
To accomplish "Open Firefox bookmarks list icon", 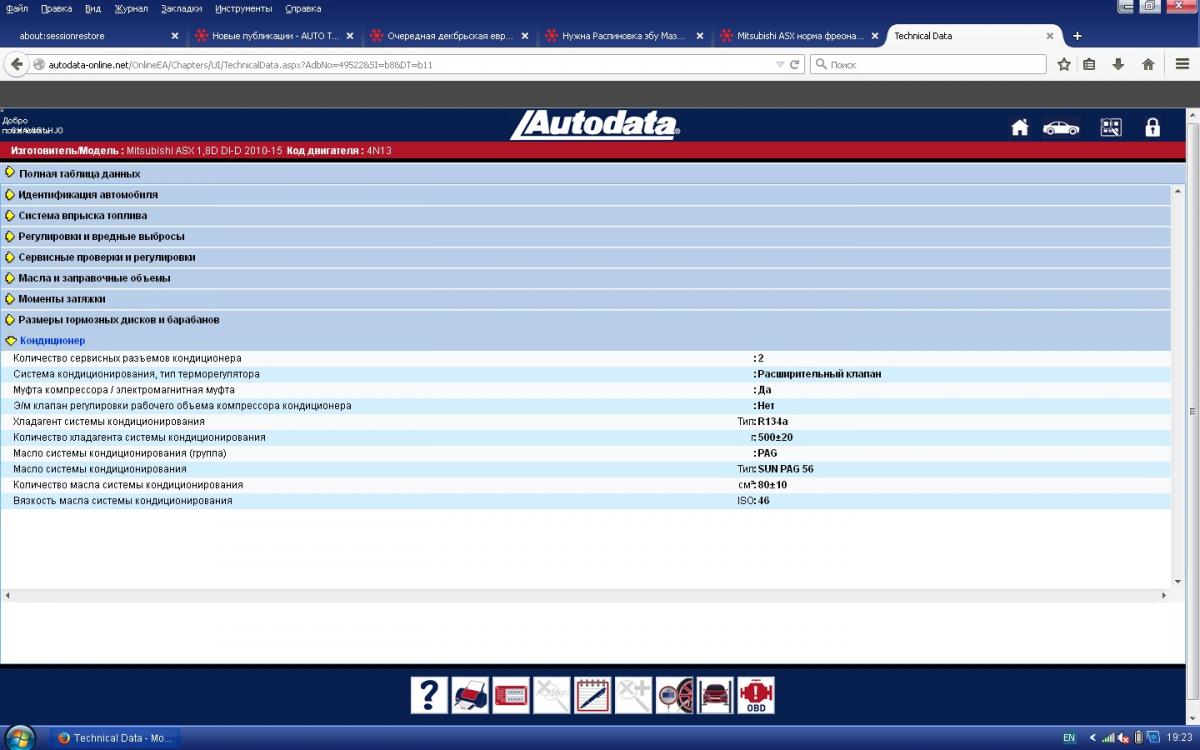I will (1090, 64).
